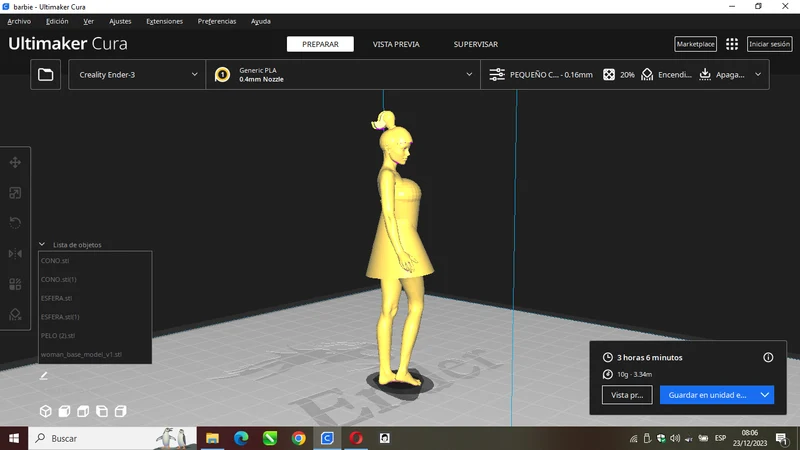Select the Move tool in left toolbar

(15, 162)
